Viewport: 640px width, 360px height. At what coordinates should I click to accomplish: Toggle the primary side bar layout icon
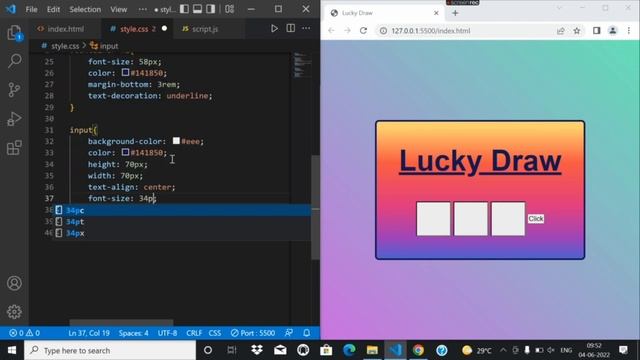click(x=184, y=9)
